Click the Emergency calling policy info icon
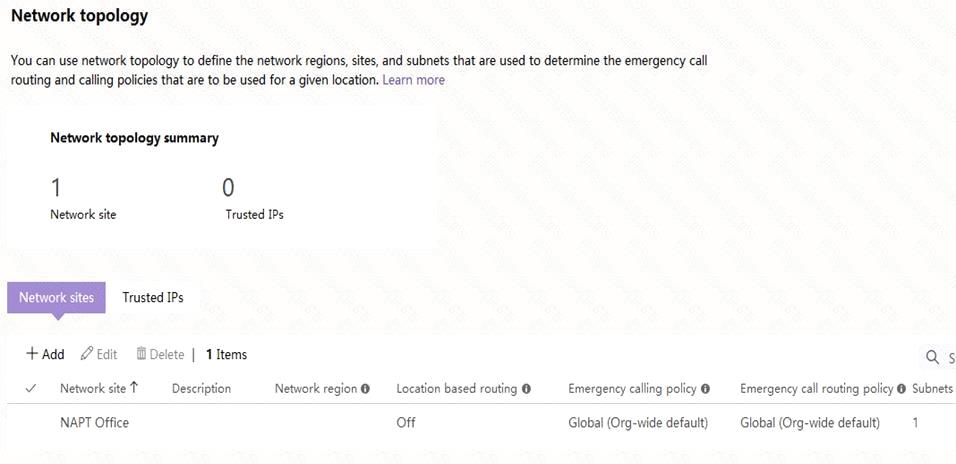 (705, 389)
